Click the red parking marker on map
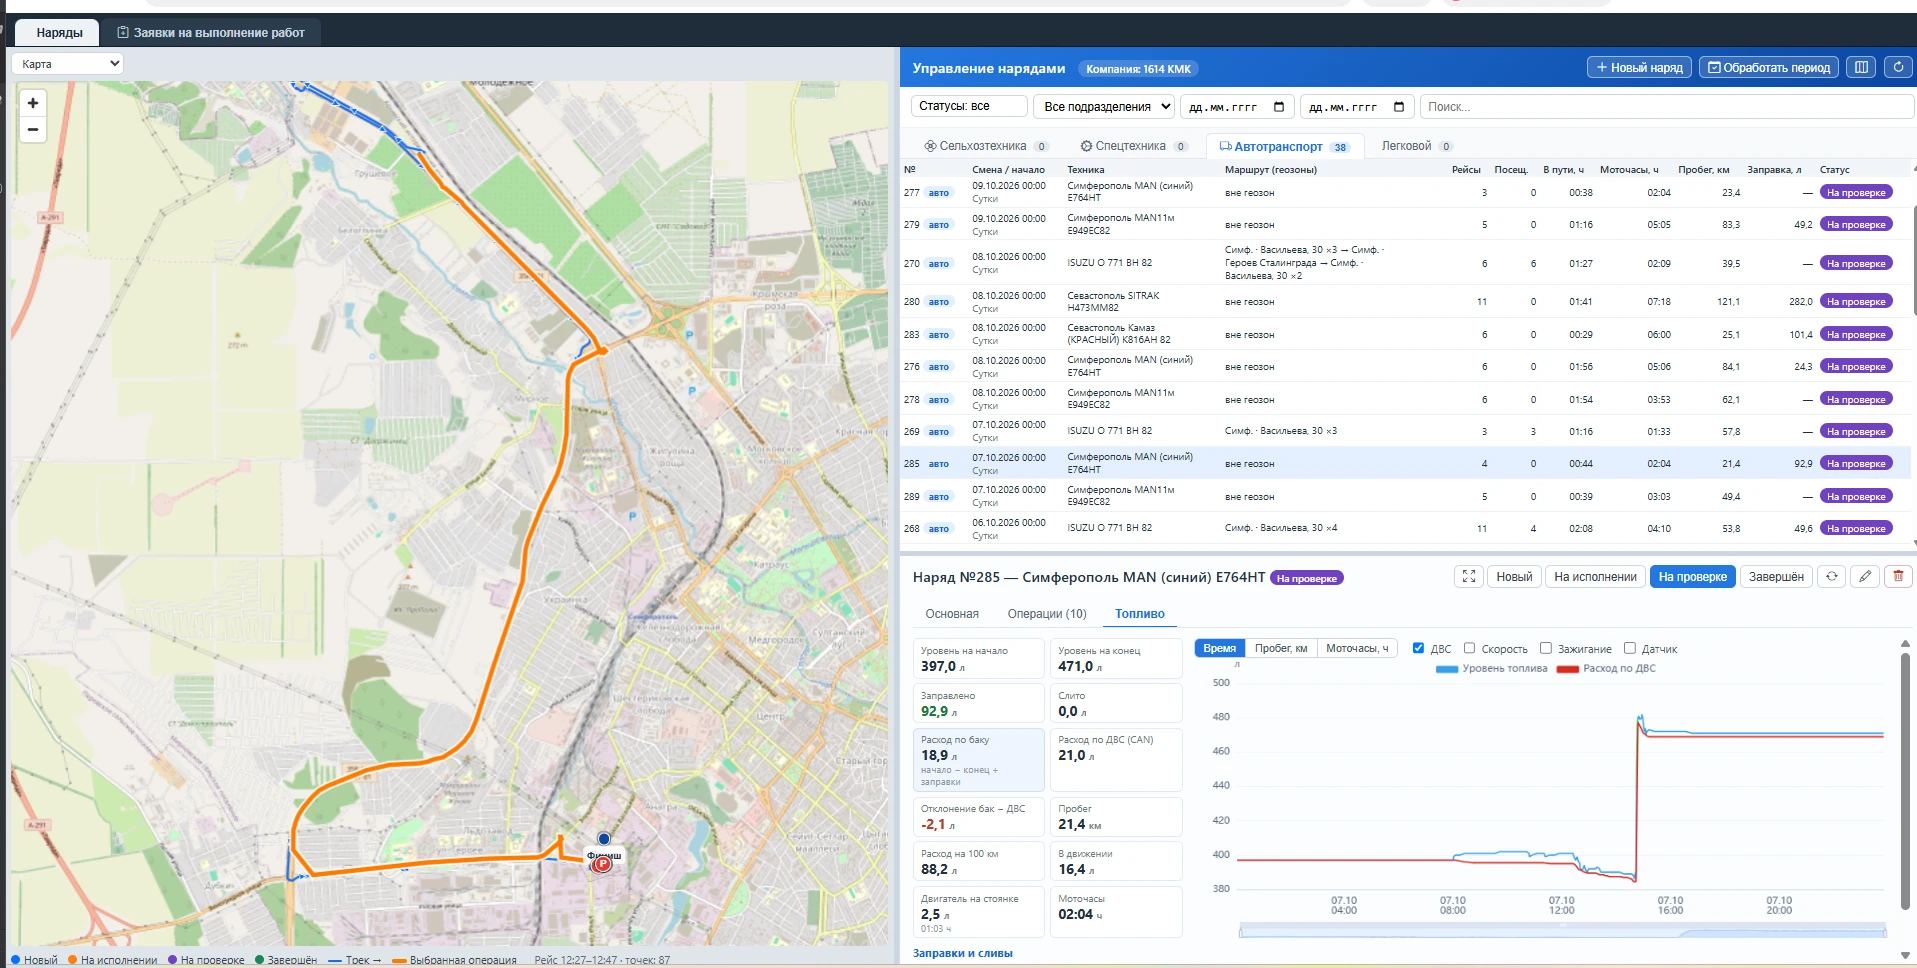The image size is (1917, 968). (x=602, y=865)
